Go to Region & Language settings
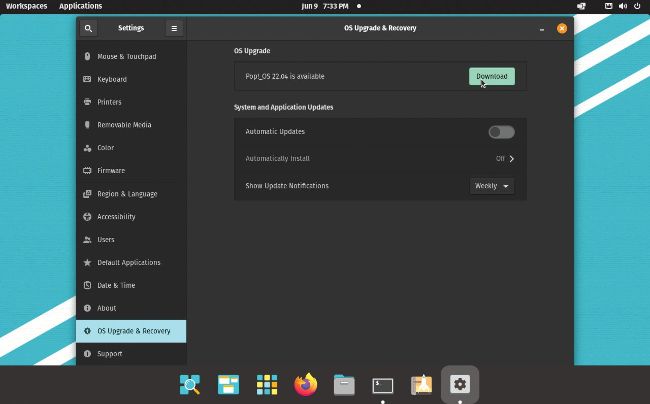The image size is (650, 404). click(127, 194)
